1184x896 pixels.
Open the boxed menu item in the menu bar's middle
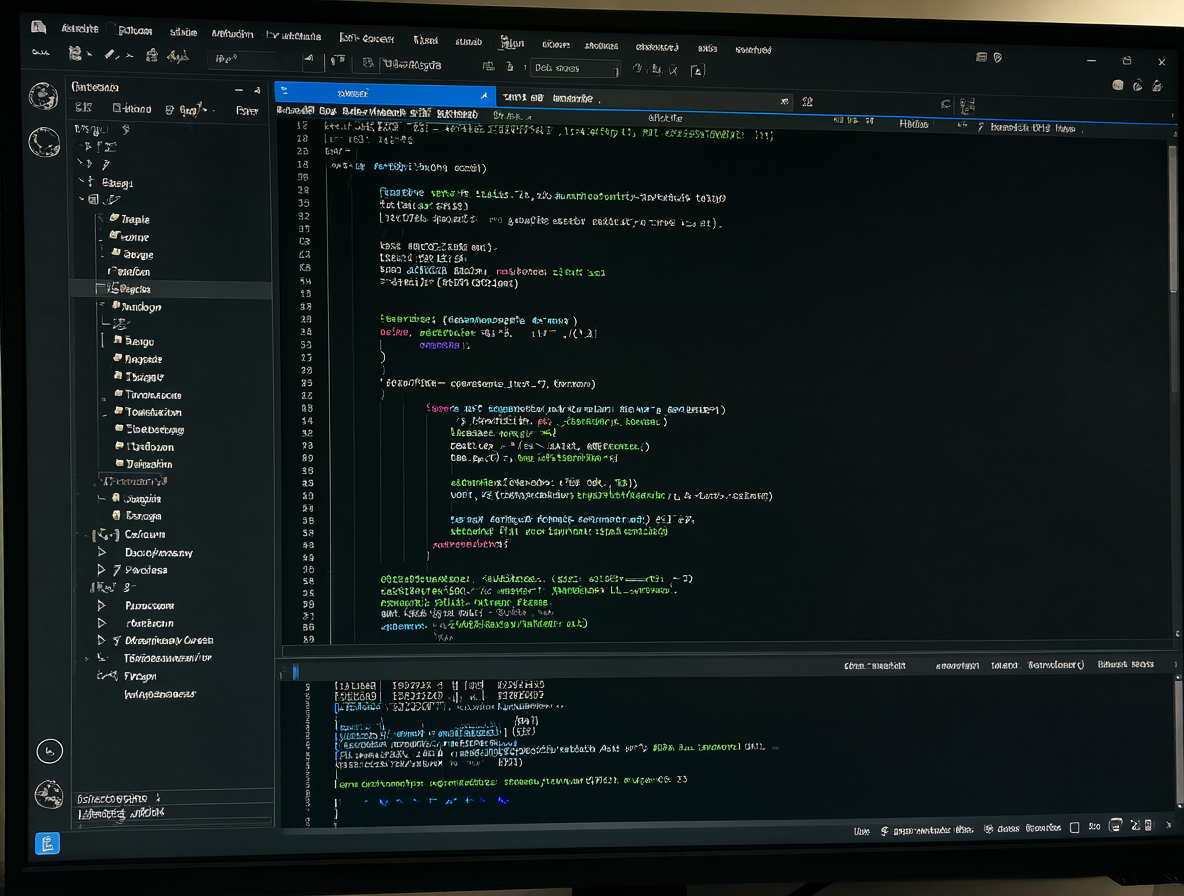point(512,42)
